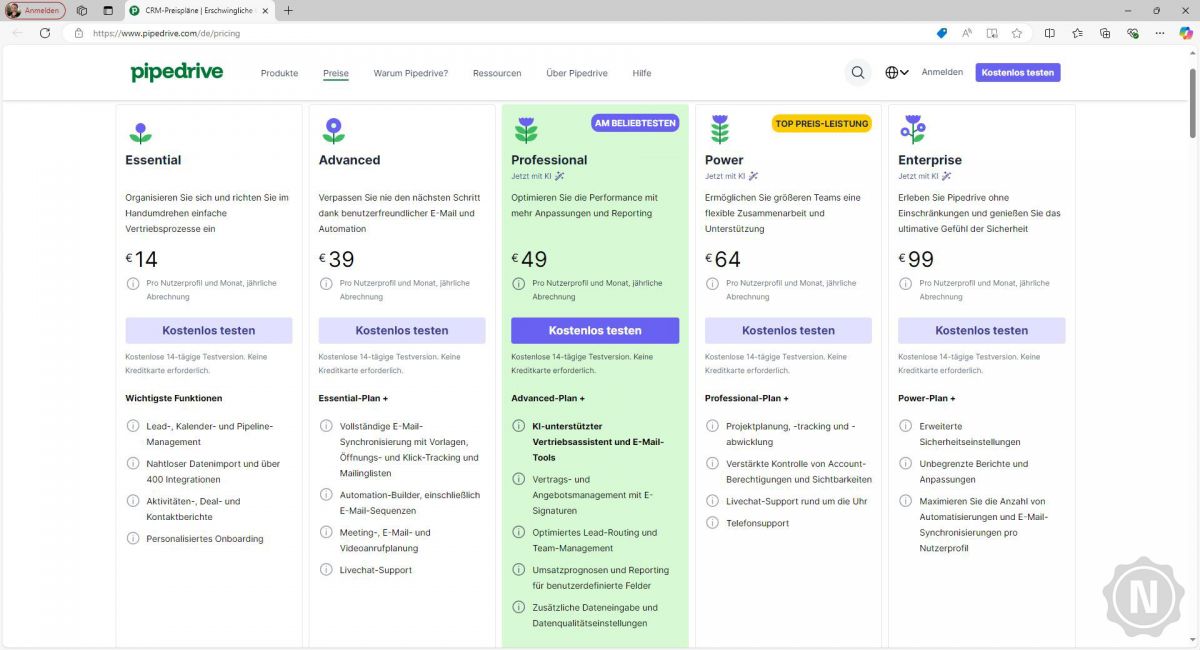Start free trial for Enterprise plan
Viewport: 1200px width, 650px height.
[982, 330]
